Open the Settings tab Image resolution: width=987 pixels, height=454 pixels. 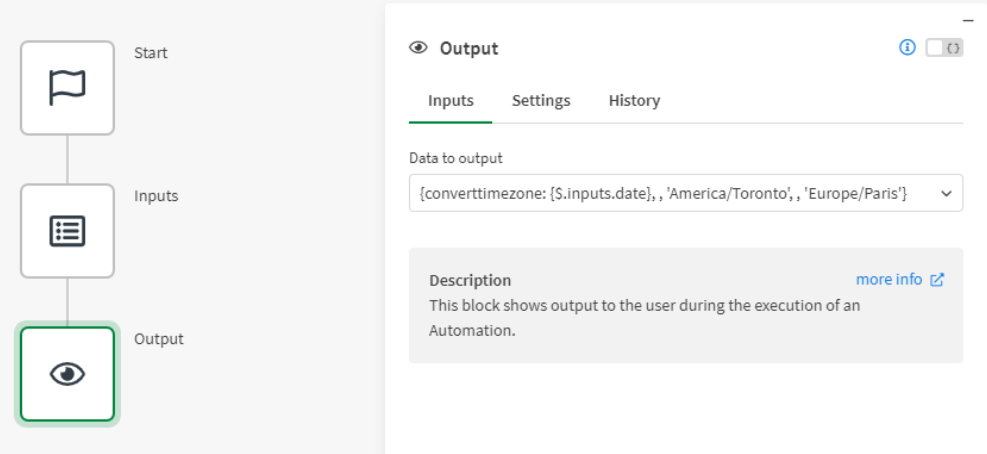pyautogui.click(x=541, y=100)
